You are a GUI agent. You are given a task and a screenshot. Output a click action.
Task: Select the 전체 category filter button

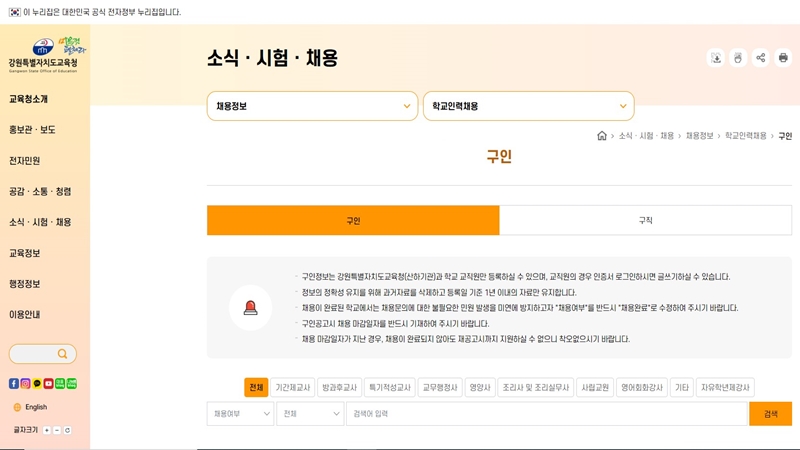pos(256,387)
